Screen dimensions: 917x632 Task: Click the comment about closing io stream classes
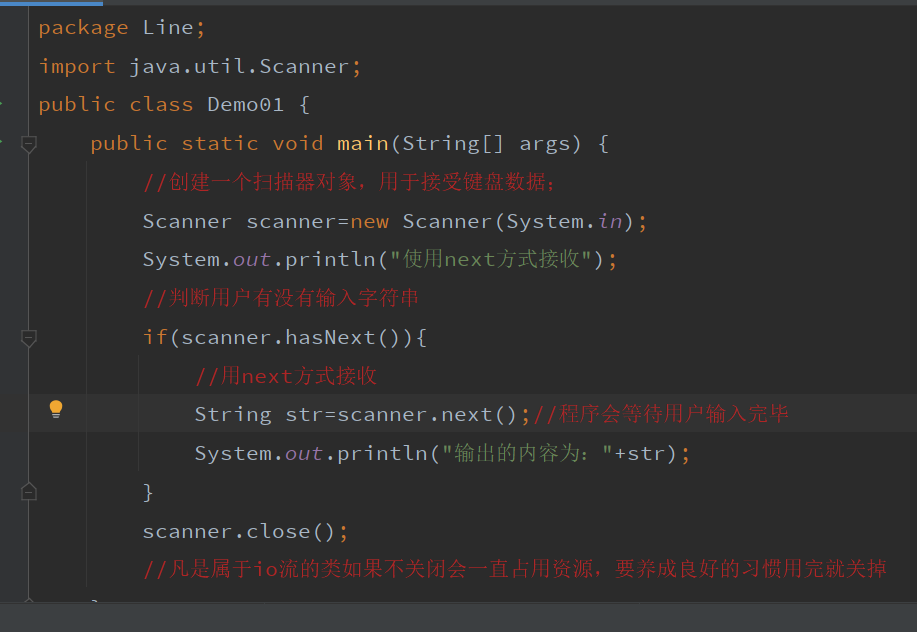pyautogui.click(x=515, y=568)
